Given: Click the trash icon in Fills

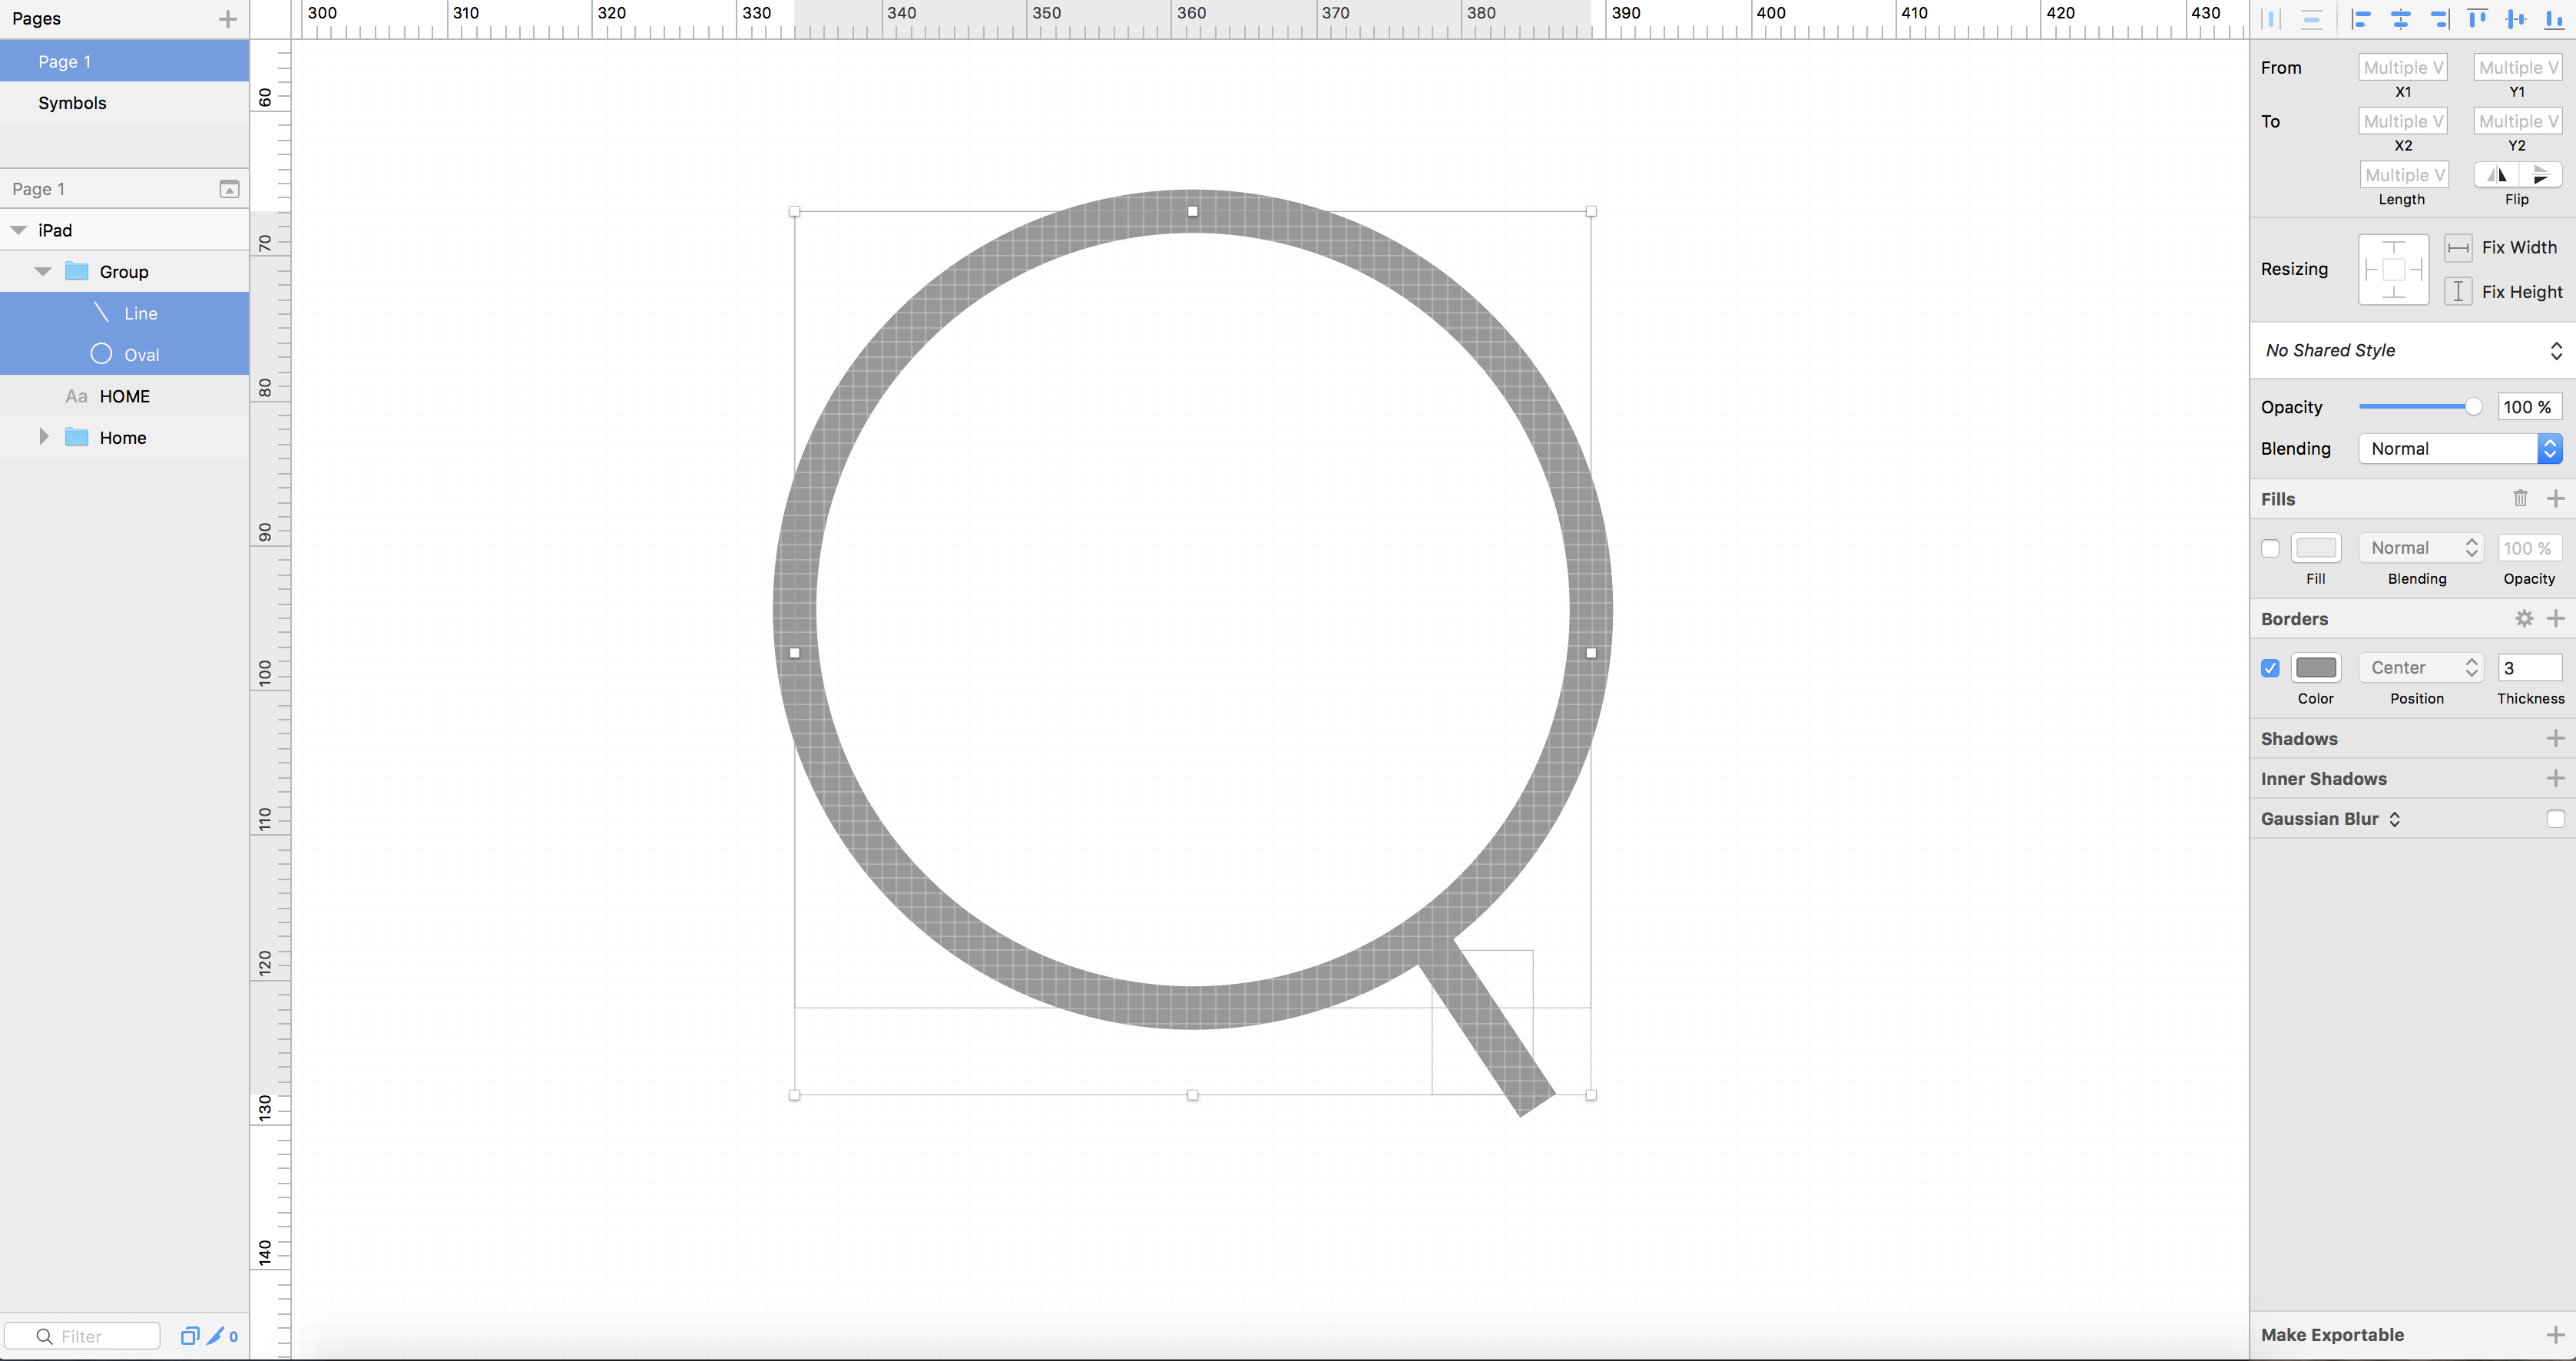Looking at the screenshot, I should [2520, 498].
